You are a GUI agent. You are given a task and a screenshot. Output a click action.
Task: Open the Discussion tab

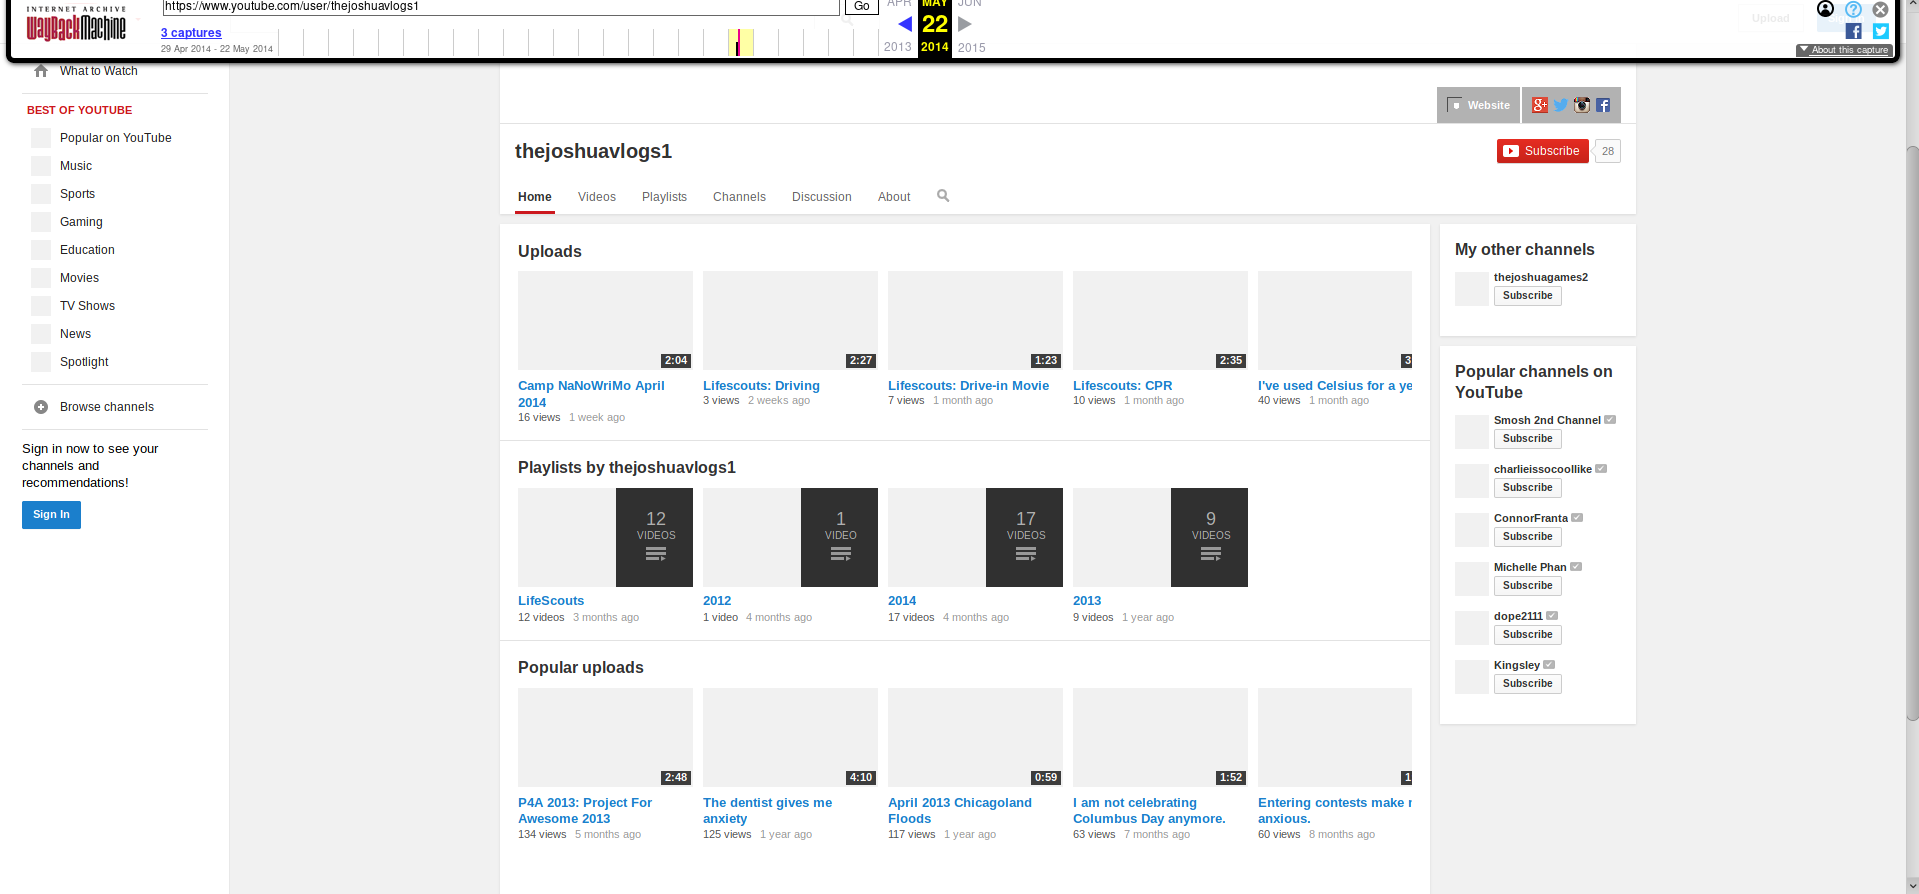click(822, 197)
